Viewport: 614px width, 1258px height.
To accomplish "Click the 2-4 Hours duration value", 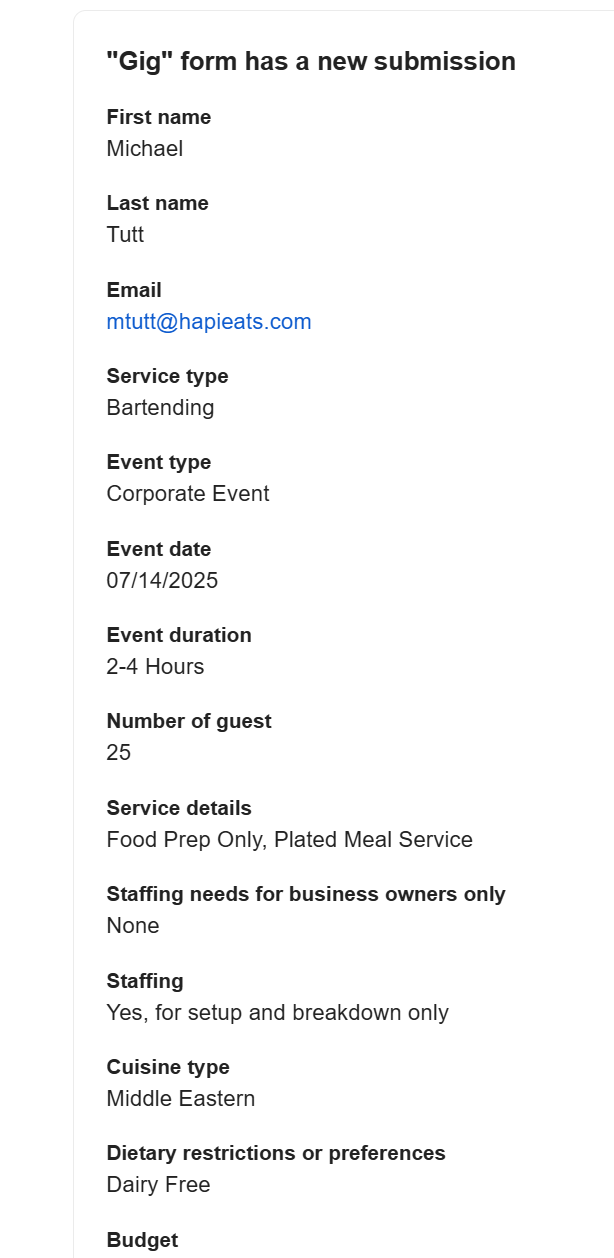I will [155, 667].
